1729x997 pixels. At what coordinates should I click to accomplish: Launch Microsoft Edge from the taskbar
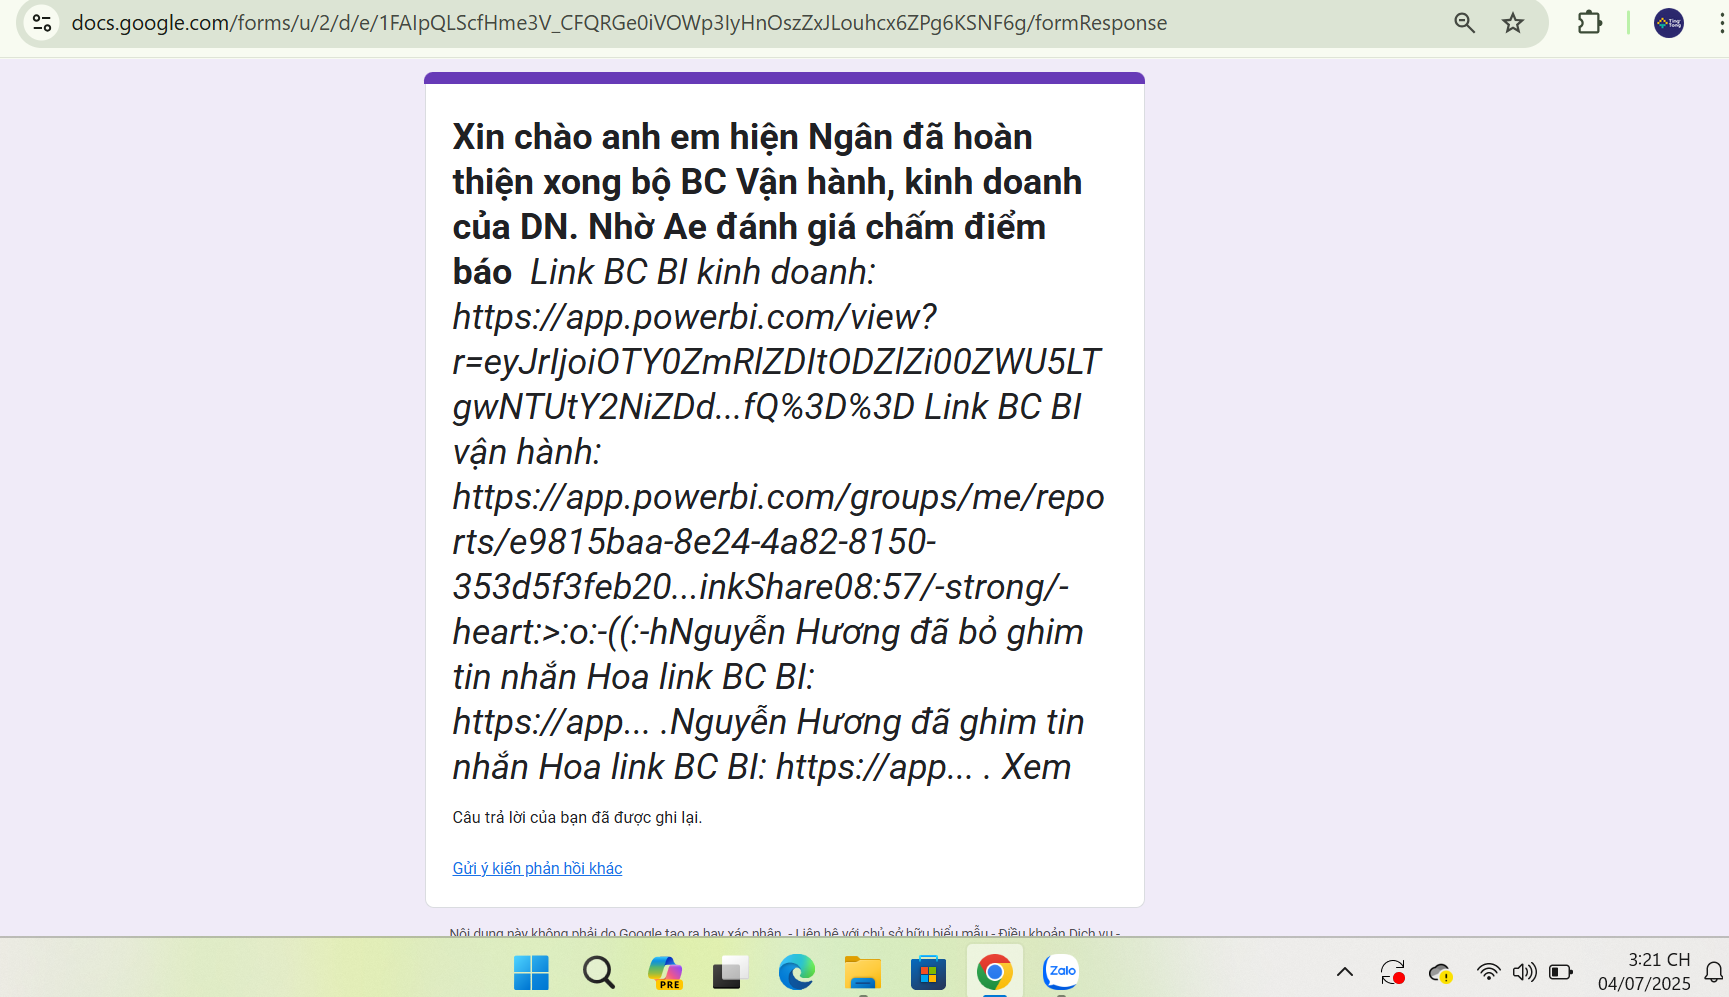(x=796, y=972)
